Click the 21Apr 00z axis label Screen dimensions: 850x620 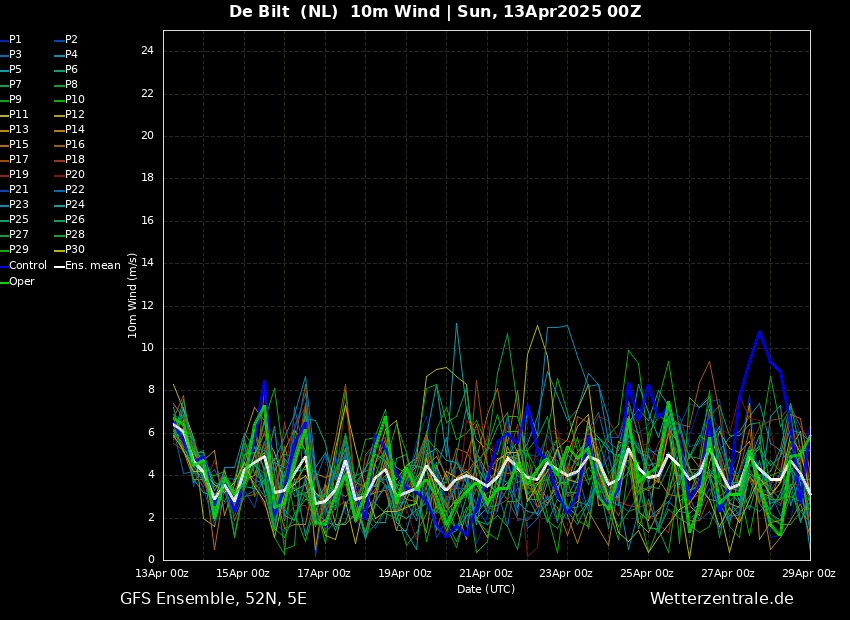(x=486, y=573)
